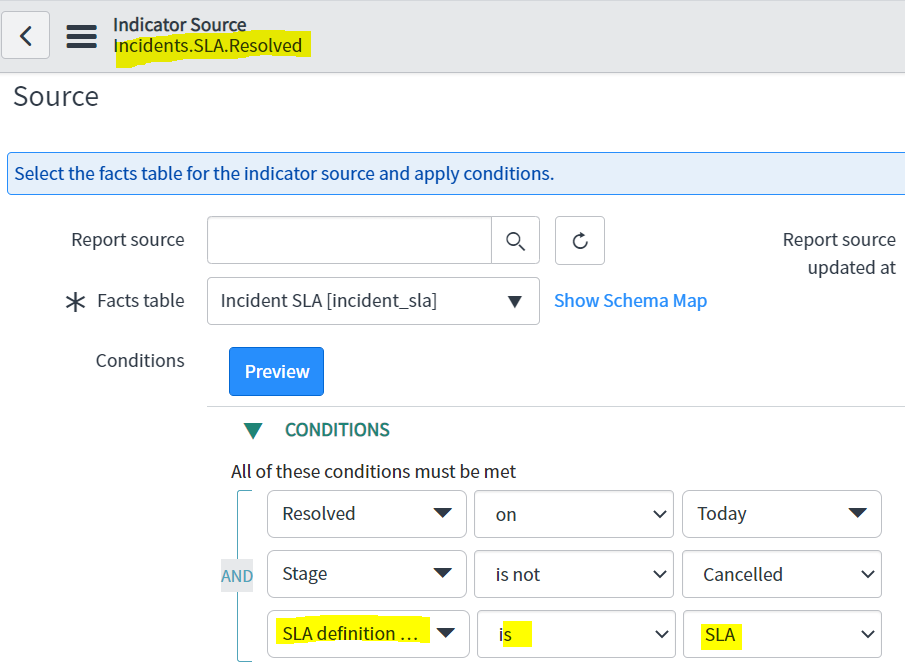Collapse the CONDITIONS section triangle
The height and width of the screenshot is (672, 905).
(x=253, y=430)
